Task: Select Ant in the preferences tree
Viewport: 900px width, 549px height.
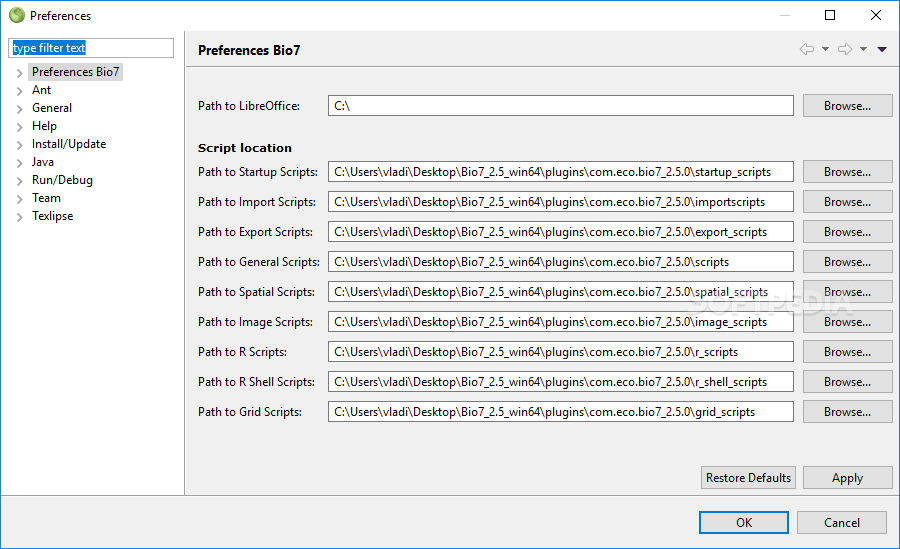Action: 41,90
